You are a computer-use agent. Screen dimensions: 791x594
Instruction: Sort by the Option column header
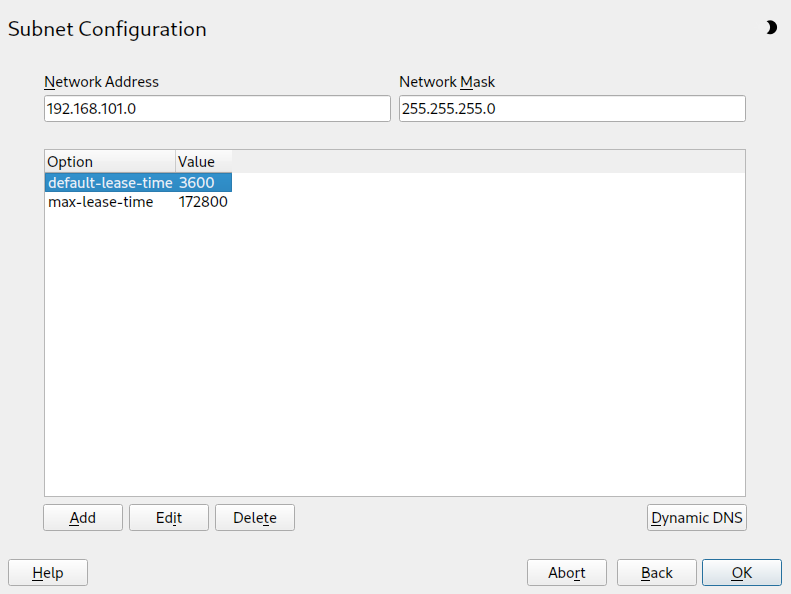point(109,162)
